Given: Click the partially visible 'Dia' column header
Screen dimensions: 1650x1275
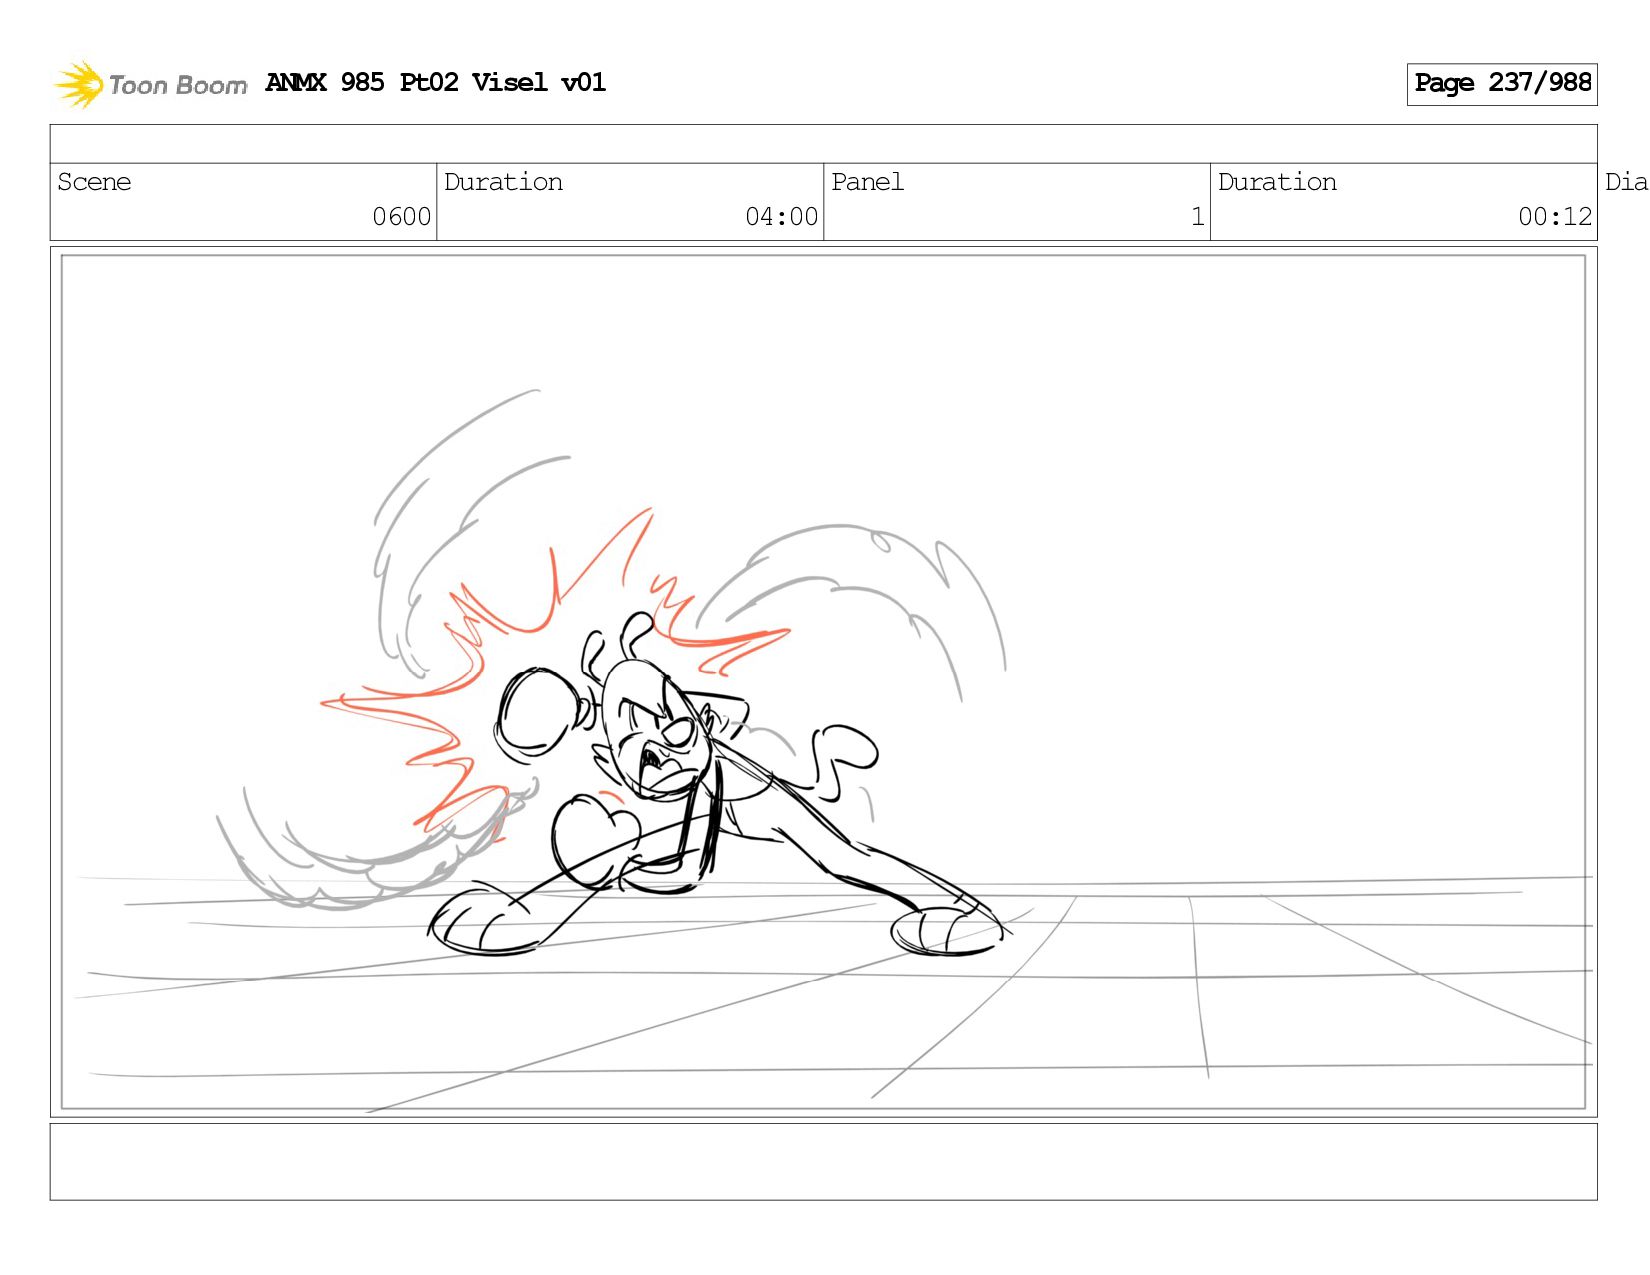Looking at the screenshot, I should pos(1626,182).
